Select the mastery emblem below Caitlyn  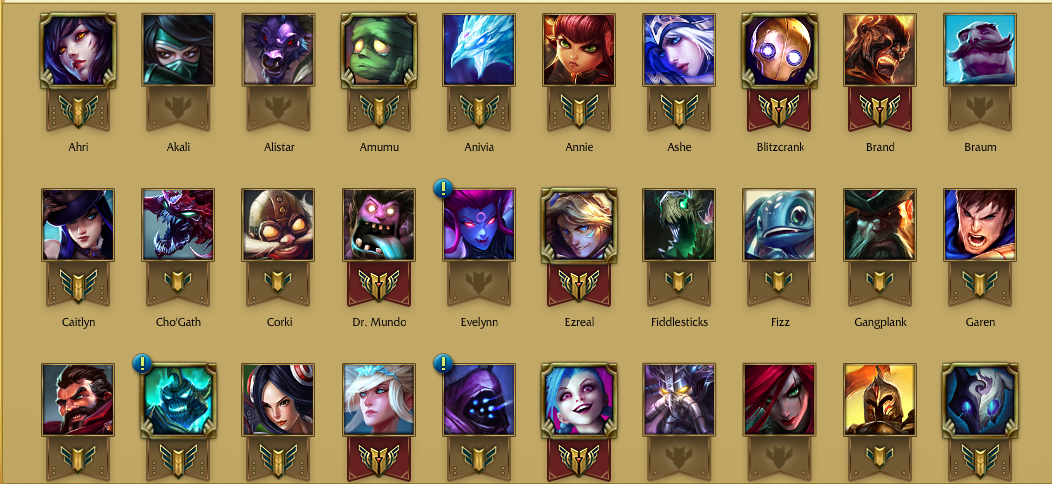[x=78, y=285]
